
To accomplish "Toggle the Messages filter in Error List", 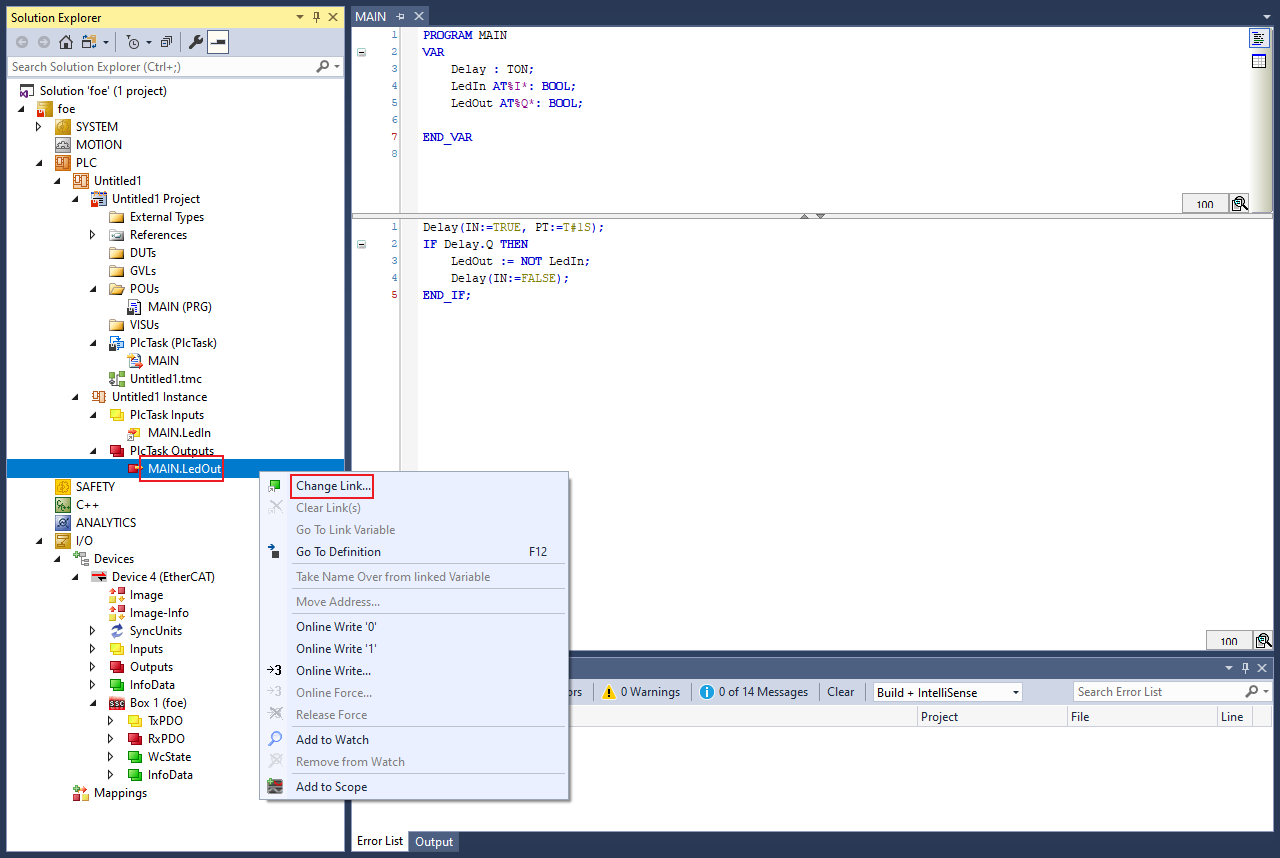I will (755, 692).
